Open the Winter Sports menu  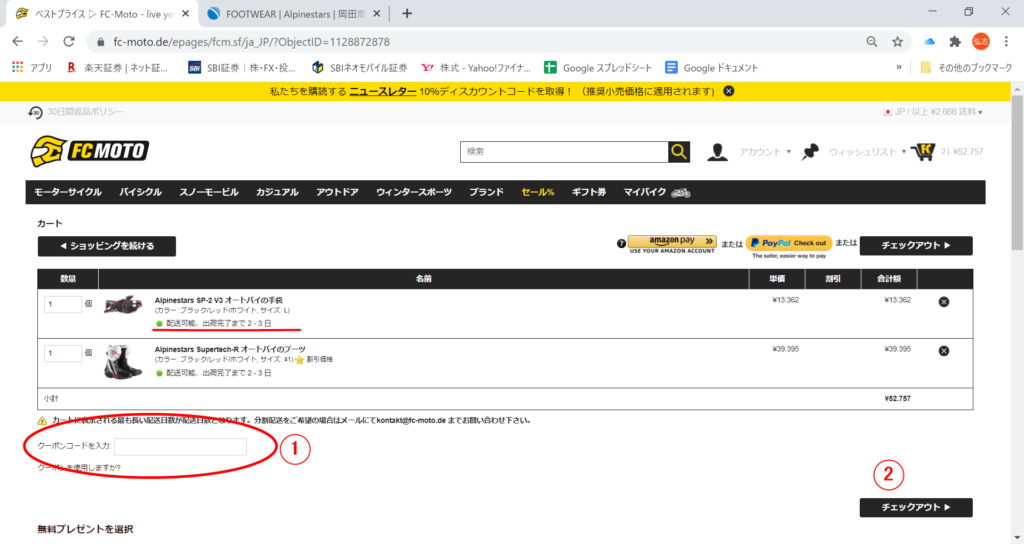(x=414, y=192)
